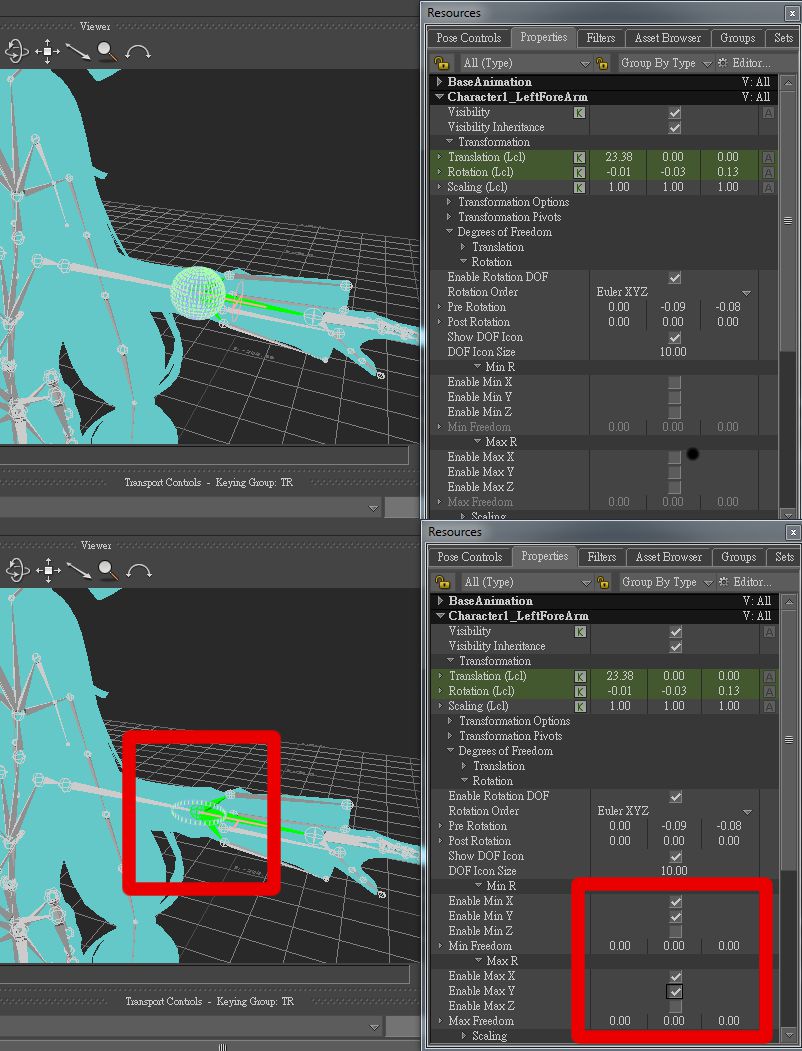Image resolution: width=802 pixels, height=1051 pixels.
Task: Expand Max Freedom row in lower panel
Action: click(x=441, y=1021)
